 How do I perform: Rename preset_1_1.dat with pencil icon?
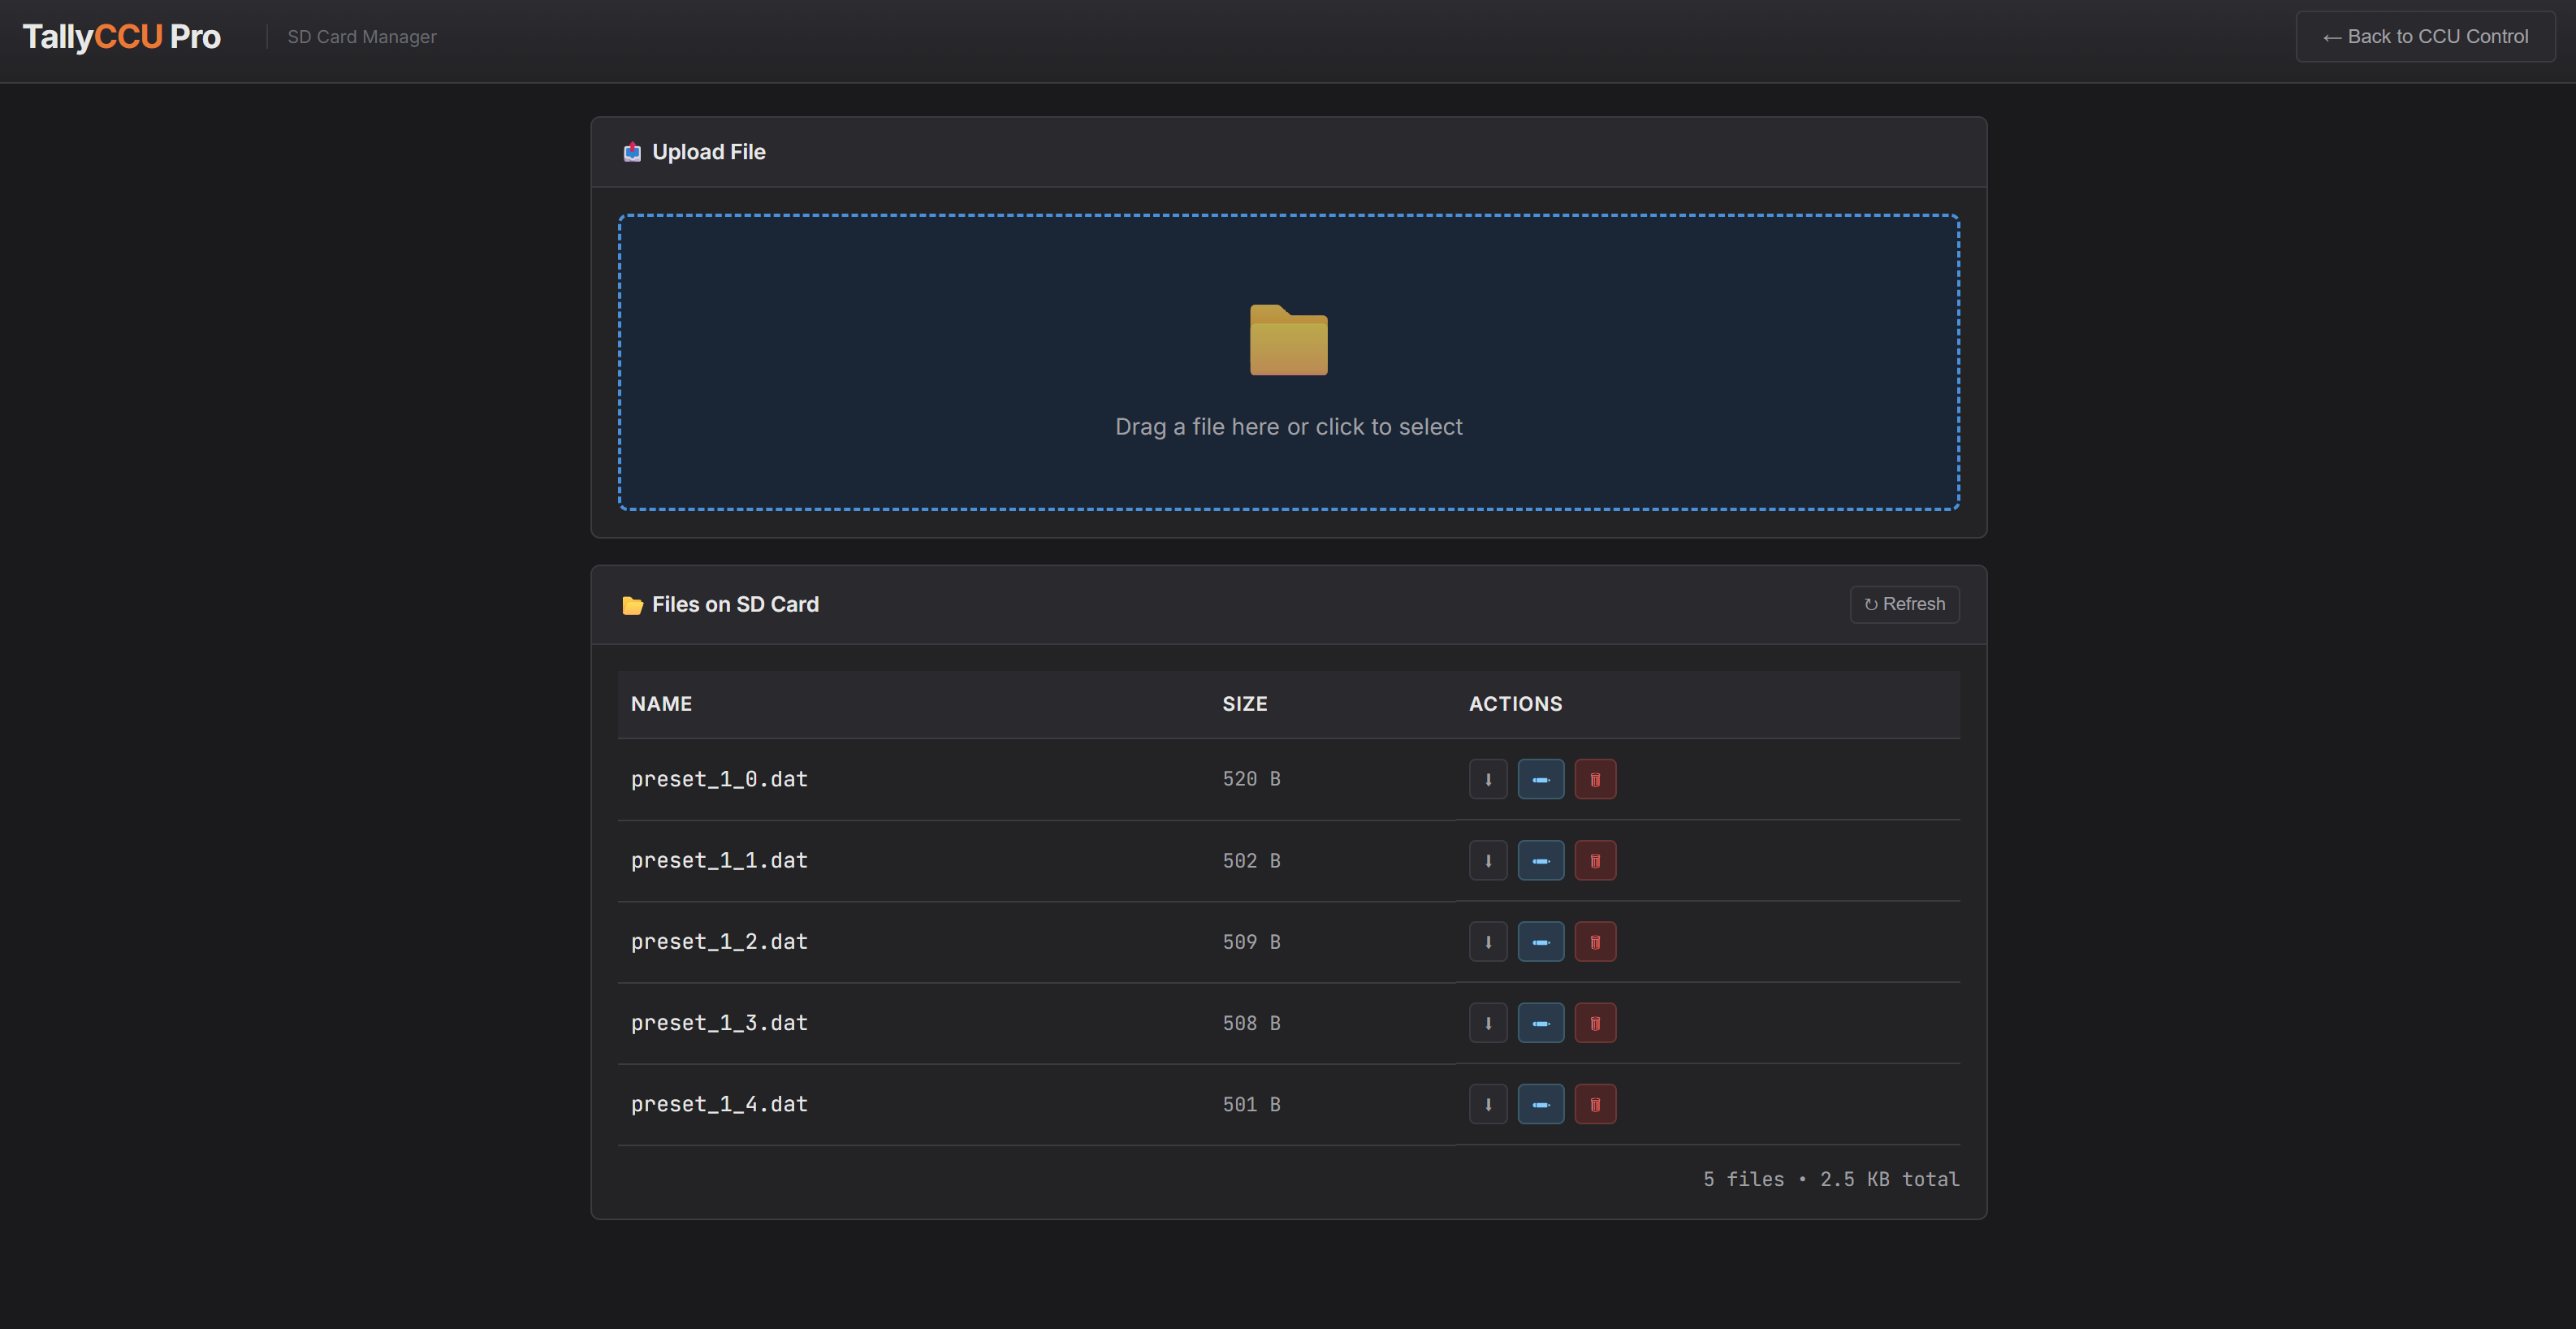(x=1540, y=861)
